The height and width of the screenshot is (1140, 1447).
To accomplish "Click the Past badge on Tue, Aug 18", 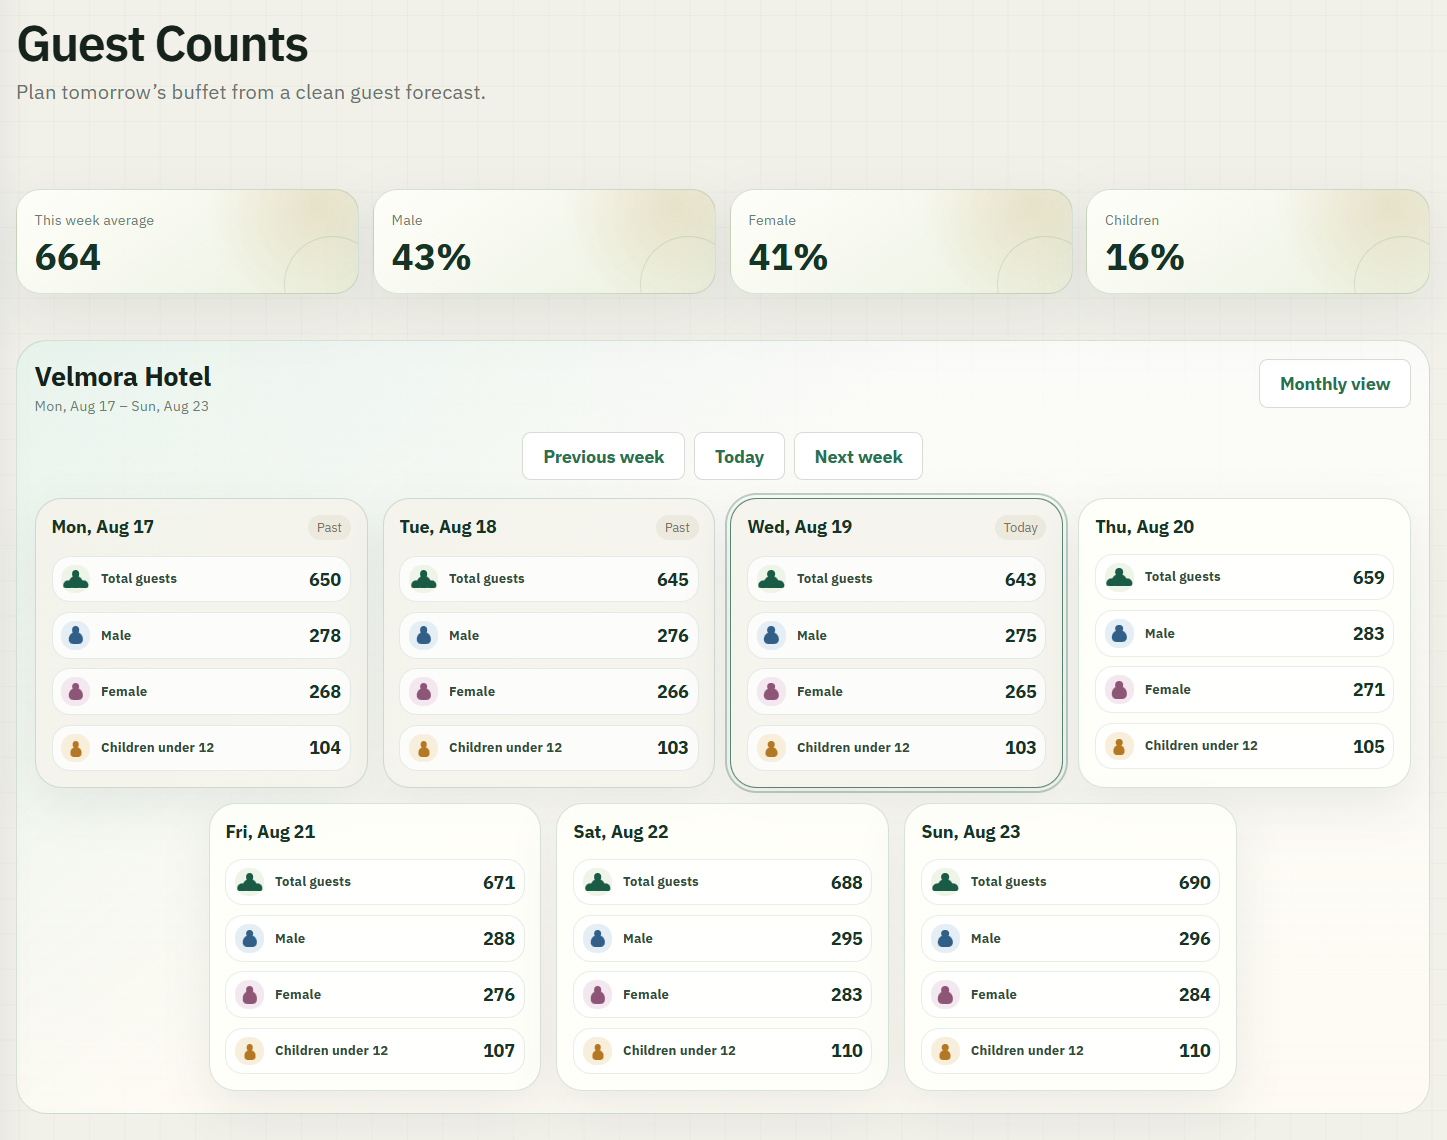I will (677, 528).
